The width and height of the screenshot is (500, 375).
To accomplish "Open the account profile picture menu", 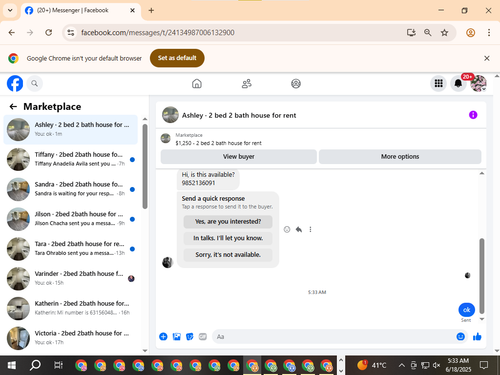I will coord(478,83).
